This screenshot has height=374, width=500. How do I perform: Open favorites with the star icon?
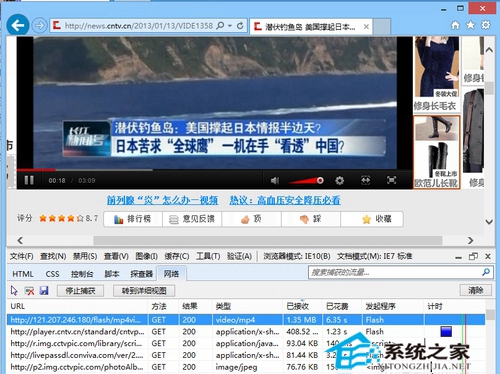coord(471,25)
